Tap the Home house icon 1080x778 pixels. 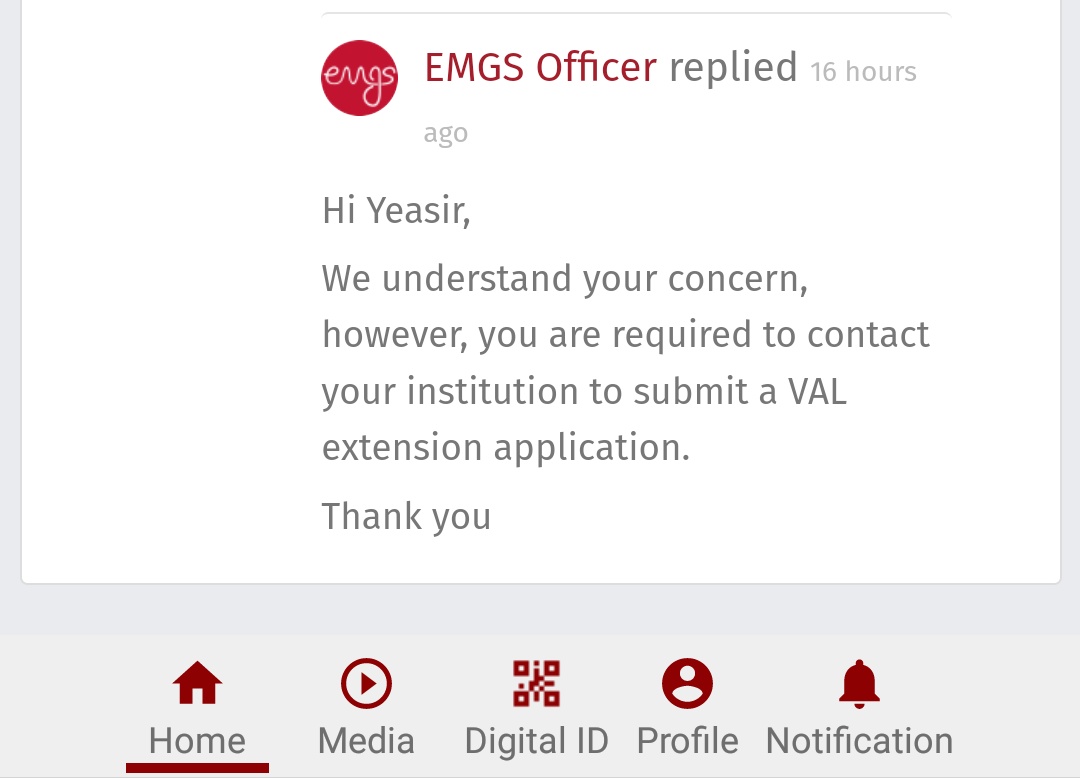point(197,685)
